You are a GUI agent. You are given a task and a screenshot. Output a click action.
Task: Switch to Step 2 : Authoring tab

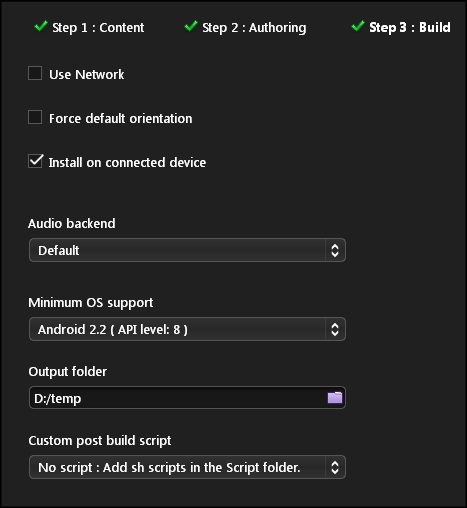click(x=254, y=28)
